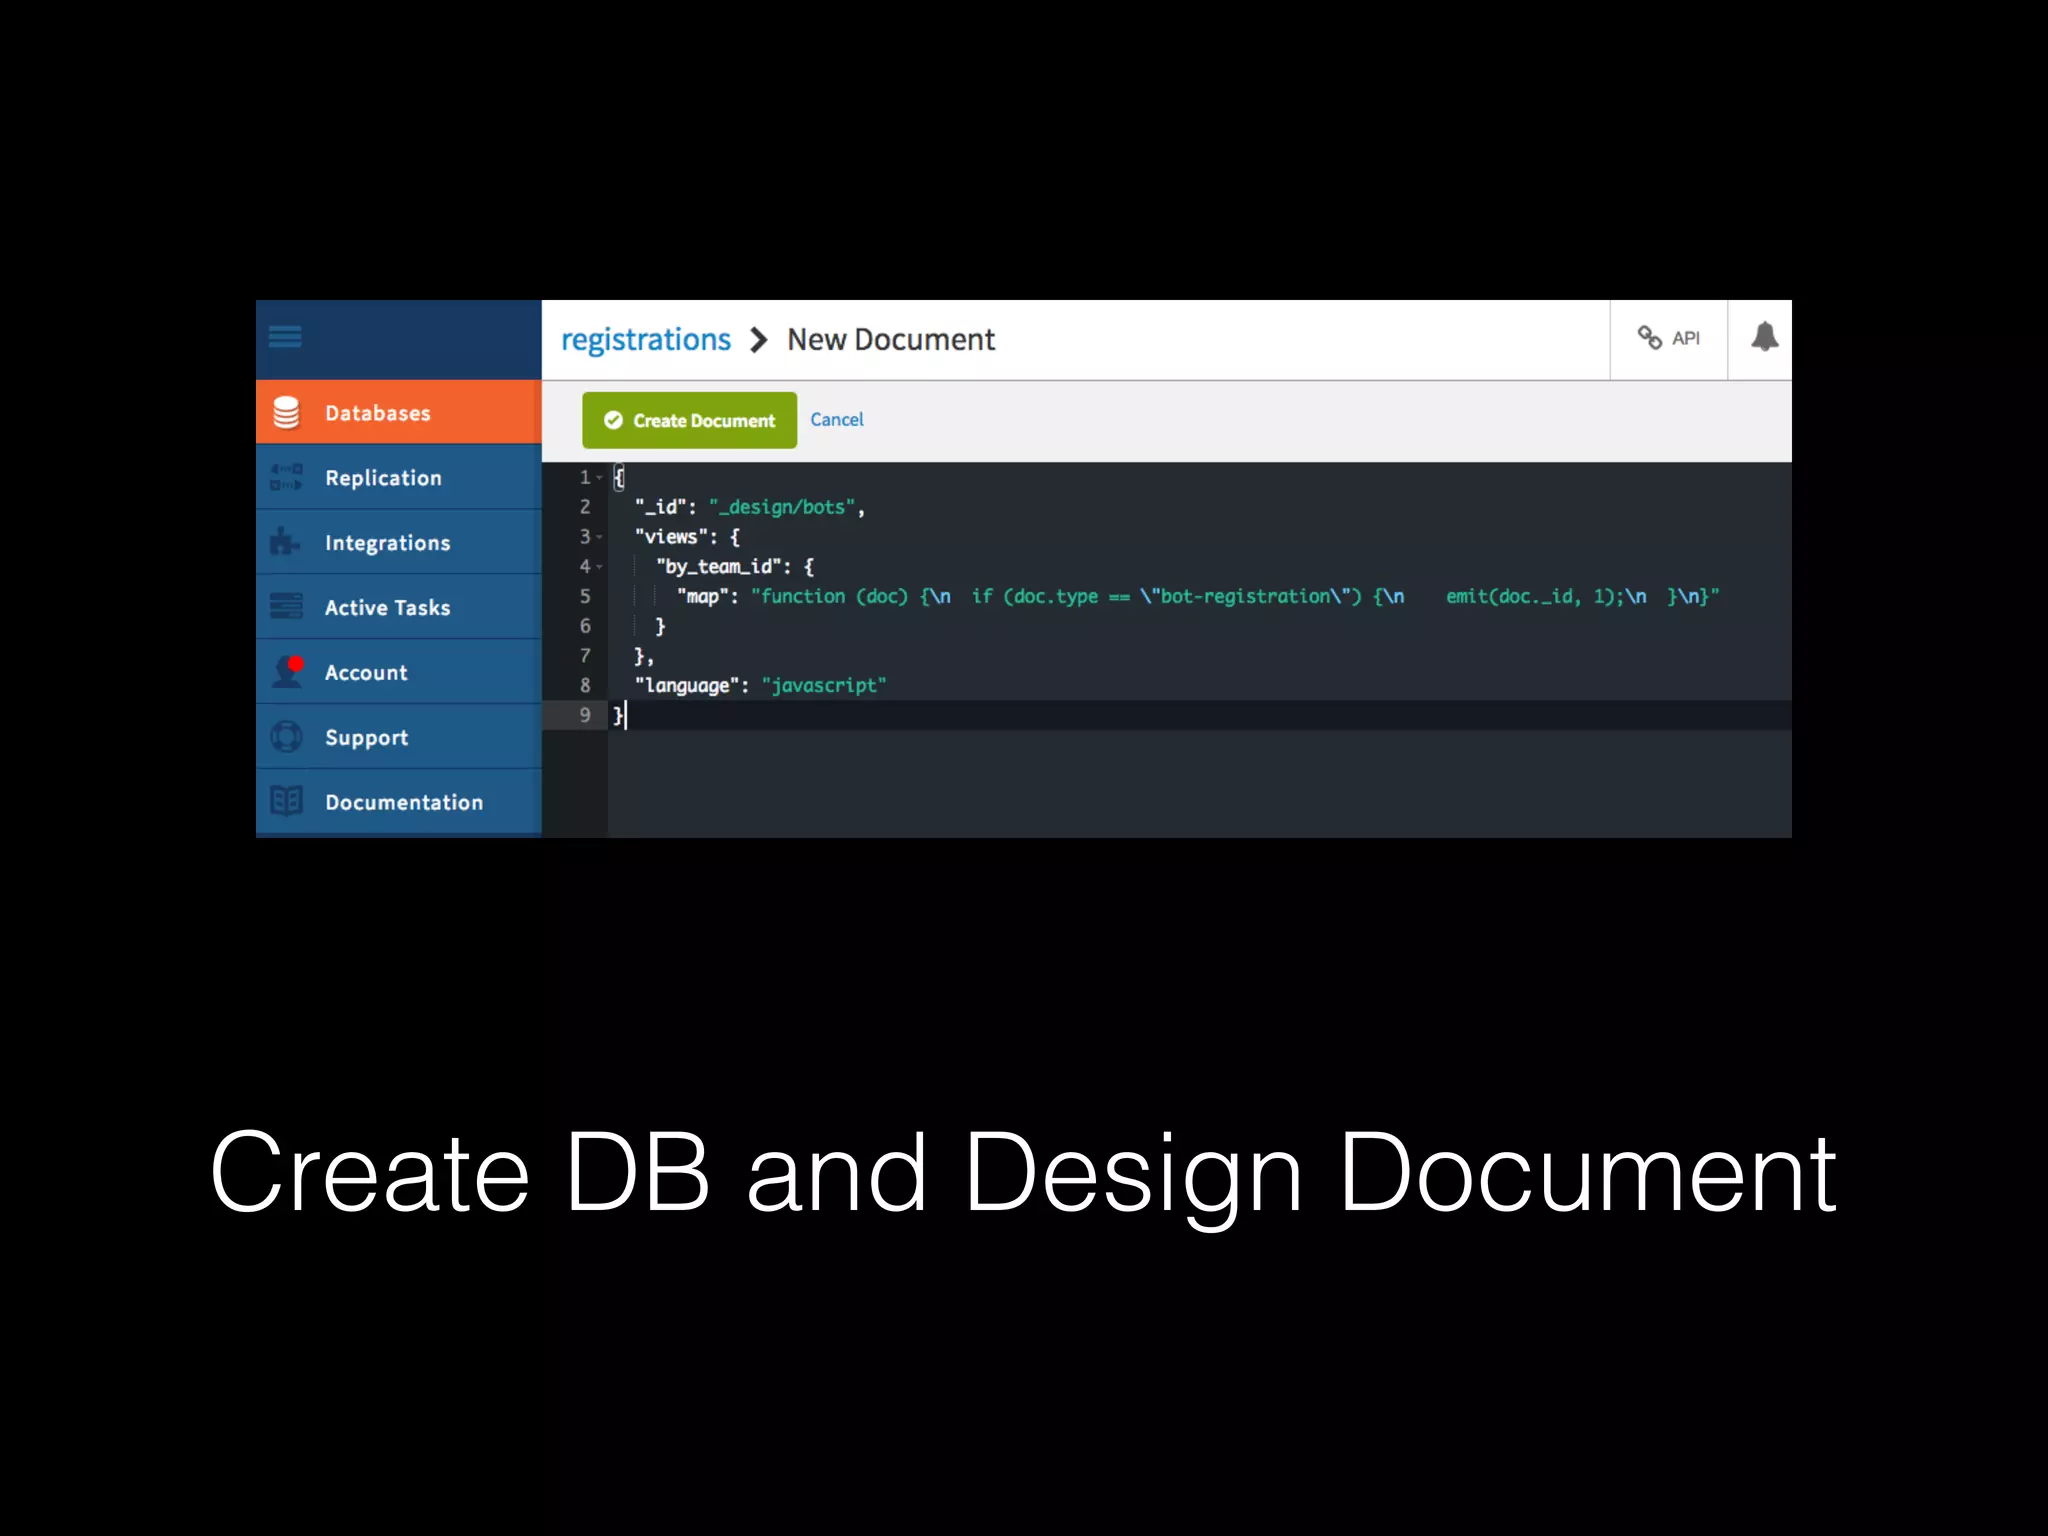2048x1536 pixels.
Task: Click the Create Document button
Action: (689, 420)
